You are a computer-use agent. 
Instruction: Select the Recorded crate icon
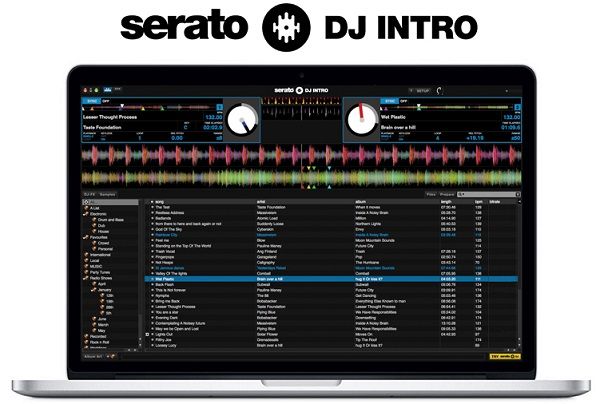[86, 337]
